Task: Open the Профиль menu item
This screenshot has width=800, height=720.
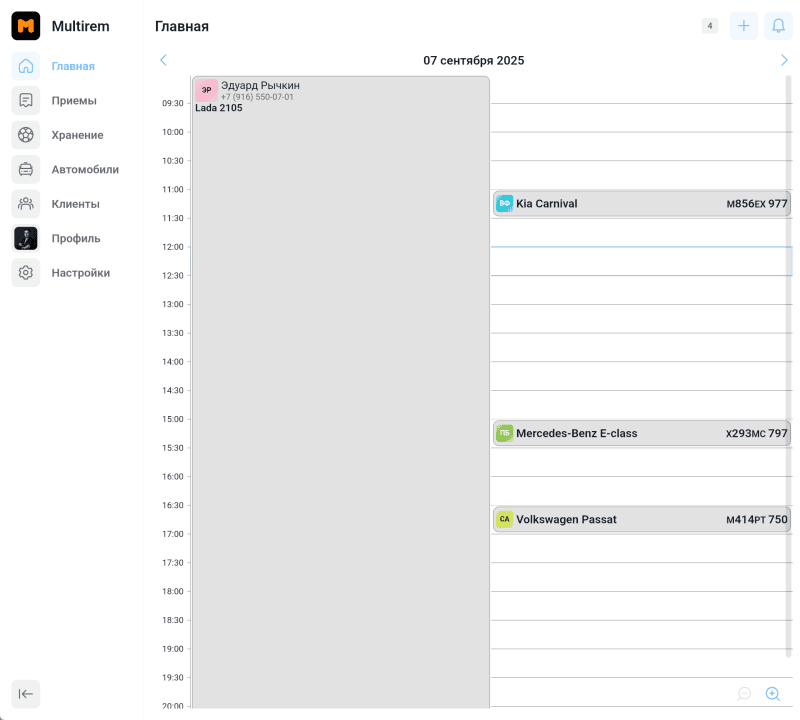Action: (x=76, y=238)
